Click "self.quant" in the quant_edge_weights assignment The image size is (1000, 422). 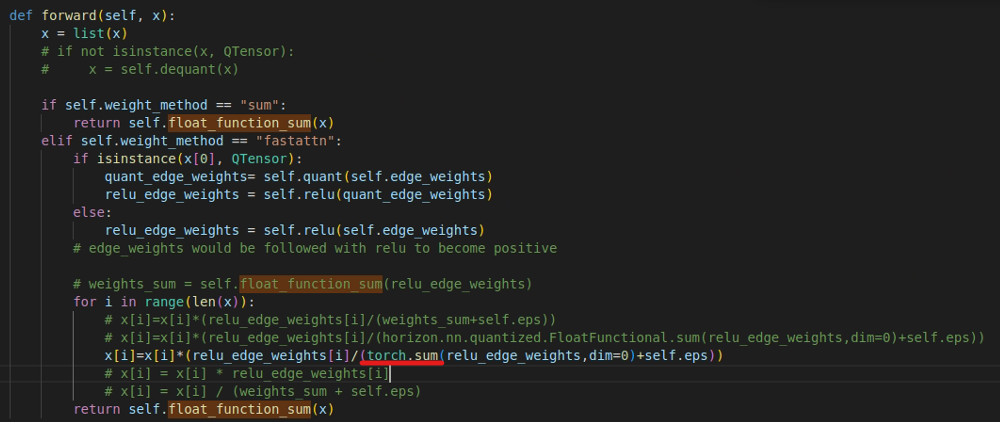tap(302, 176)
